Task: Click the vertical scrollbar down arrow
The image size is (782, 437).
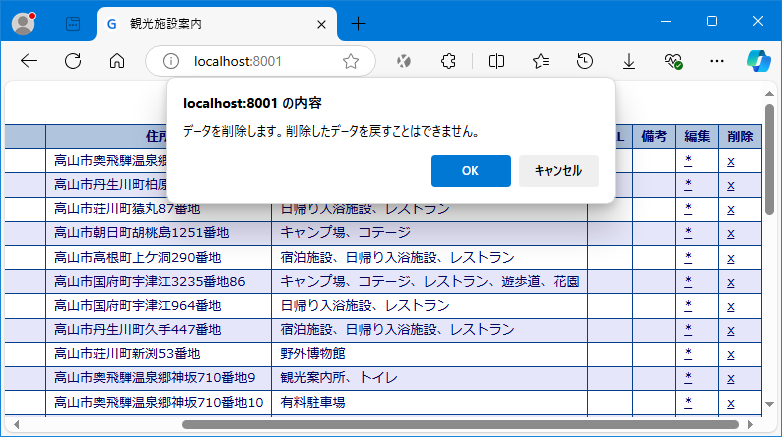Action: (769, 404)
